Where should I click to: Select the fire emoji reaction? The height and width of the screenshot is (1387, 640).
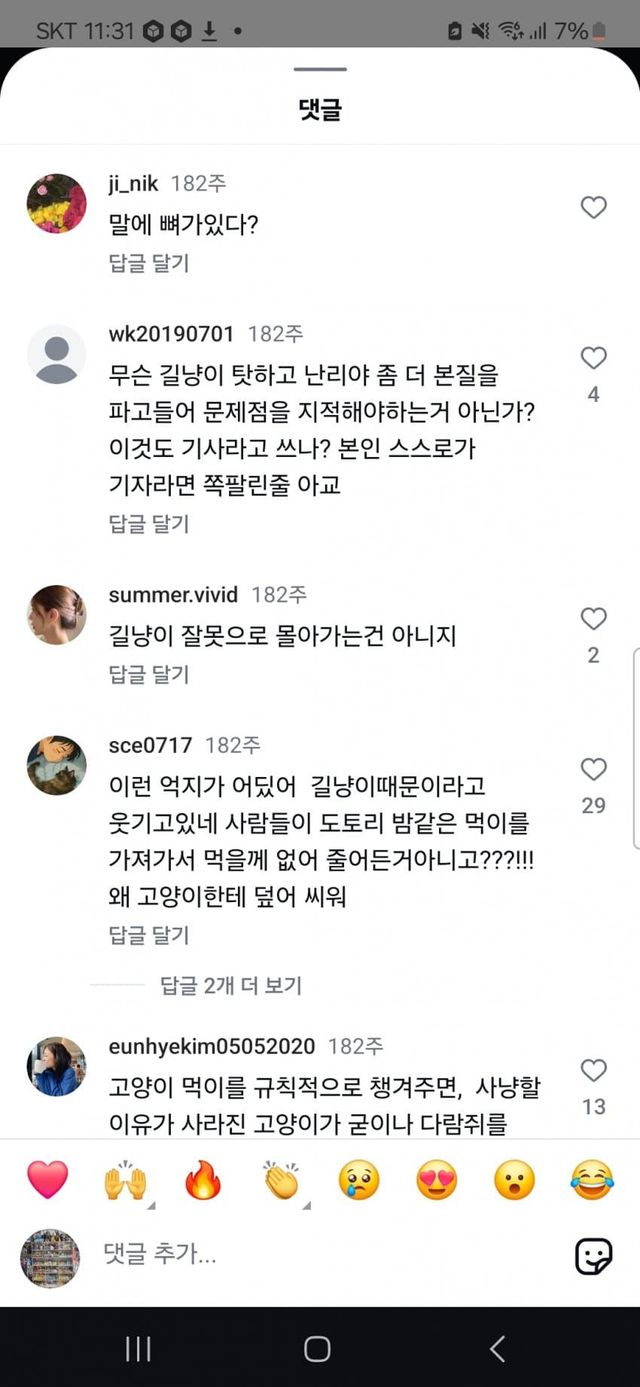coord(202,1180)
